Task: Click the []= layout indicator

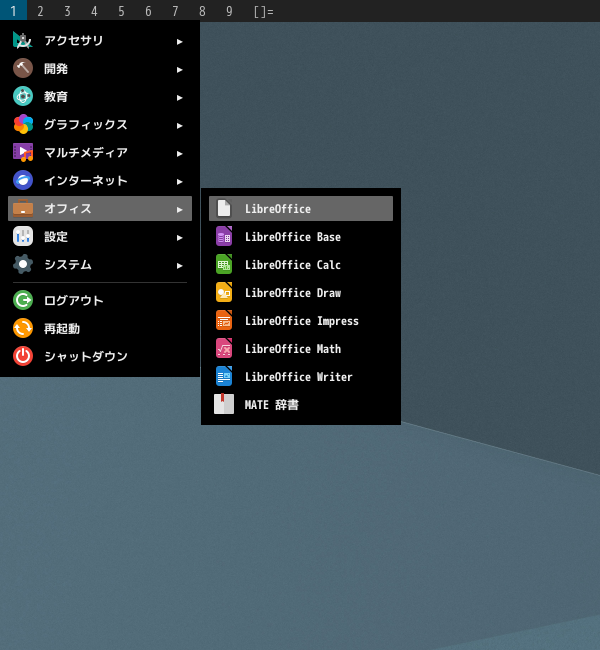Action: [x=264, y=12]
